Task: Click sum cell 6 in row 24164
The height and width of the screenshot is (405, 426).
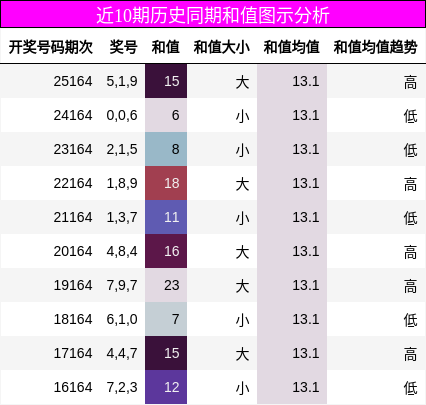Action: (166, 115)
